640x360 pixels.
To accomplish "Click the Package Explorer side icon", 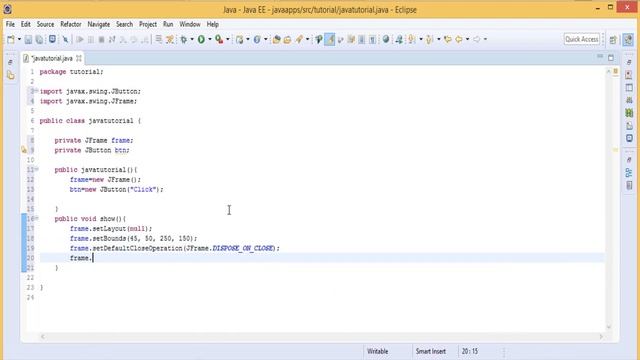I will (11, 76).
